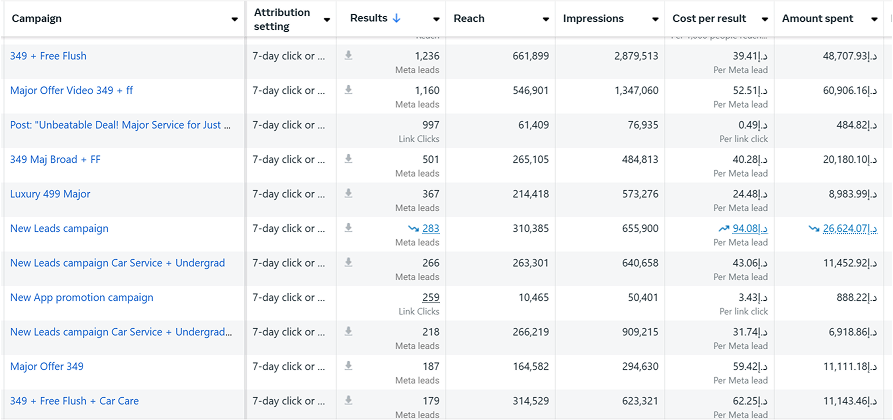Image resolution: width=893 pixels, height=420 pixels.
Task: Click the blue sort arrow beside Results header
Action: tap(398, 19)
